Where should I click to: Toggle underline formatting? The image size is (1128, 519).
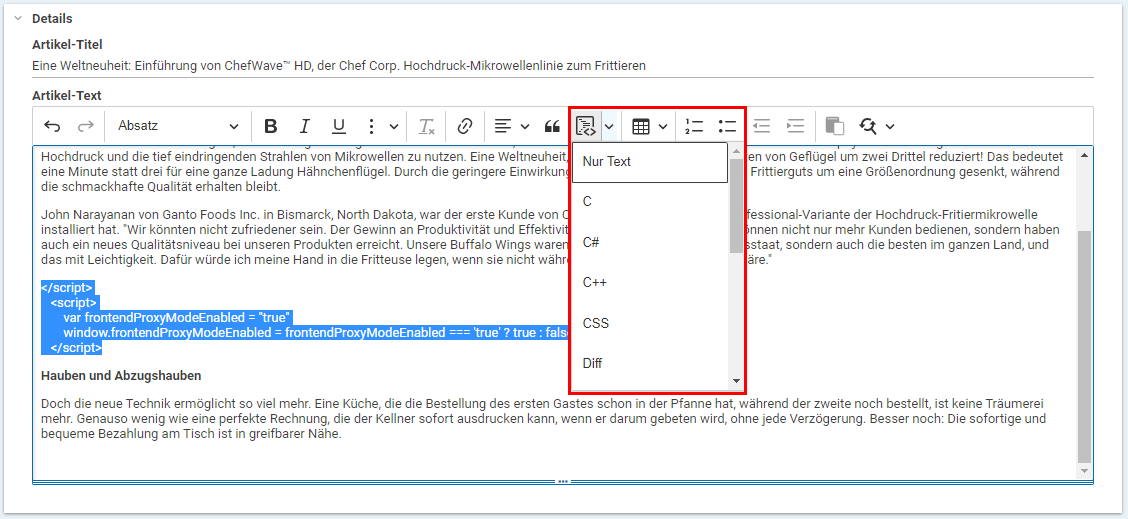(x=339, y=127)
